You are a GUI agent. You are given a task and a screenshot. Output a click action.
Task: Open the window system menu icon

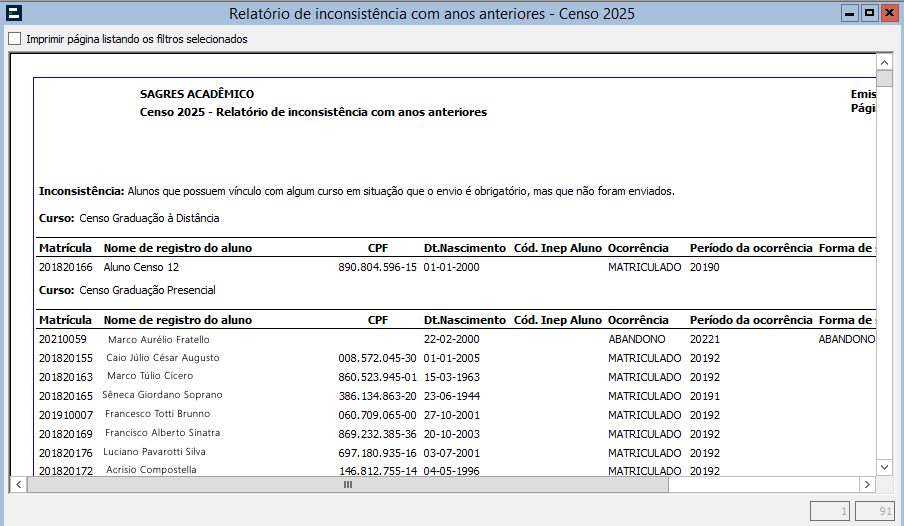[13, 13]
